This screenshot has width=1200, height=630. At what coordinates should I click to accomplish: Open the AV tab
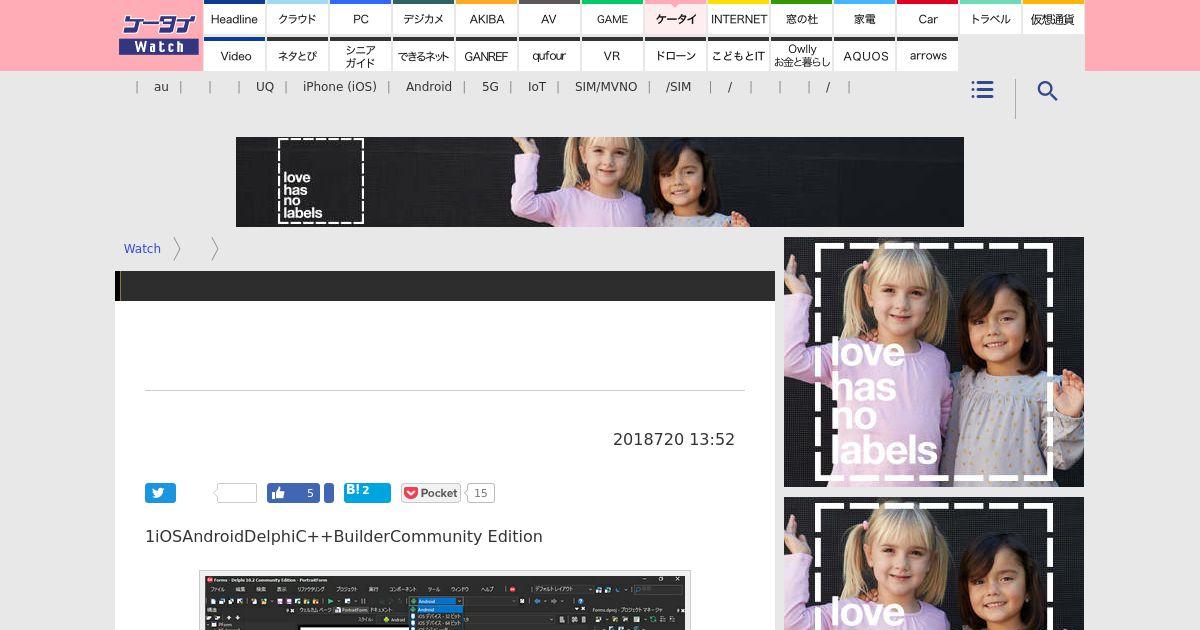pyautogui.click(x=549, y=18)
